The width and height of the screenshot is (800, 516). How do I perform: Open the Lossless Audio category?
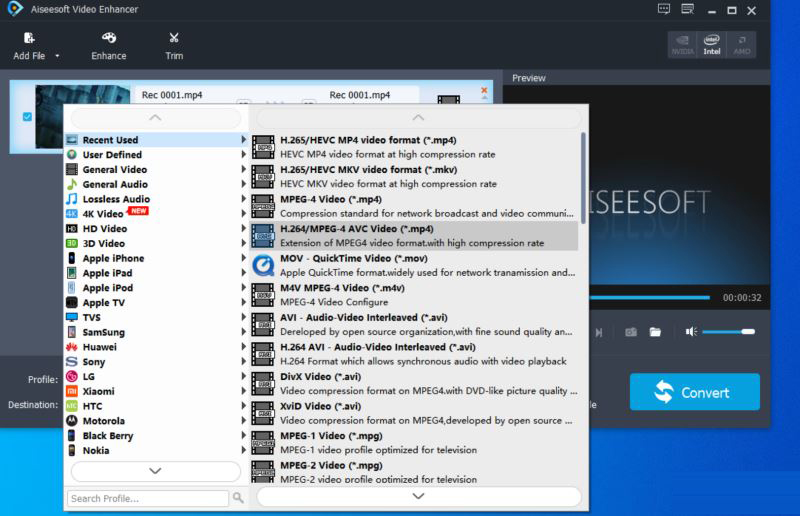pos(156,199)
